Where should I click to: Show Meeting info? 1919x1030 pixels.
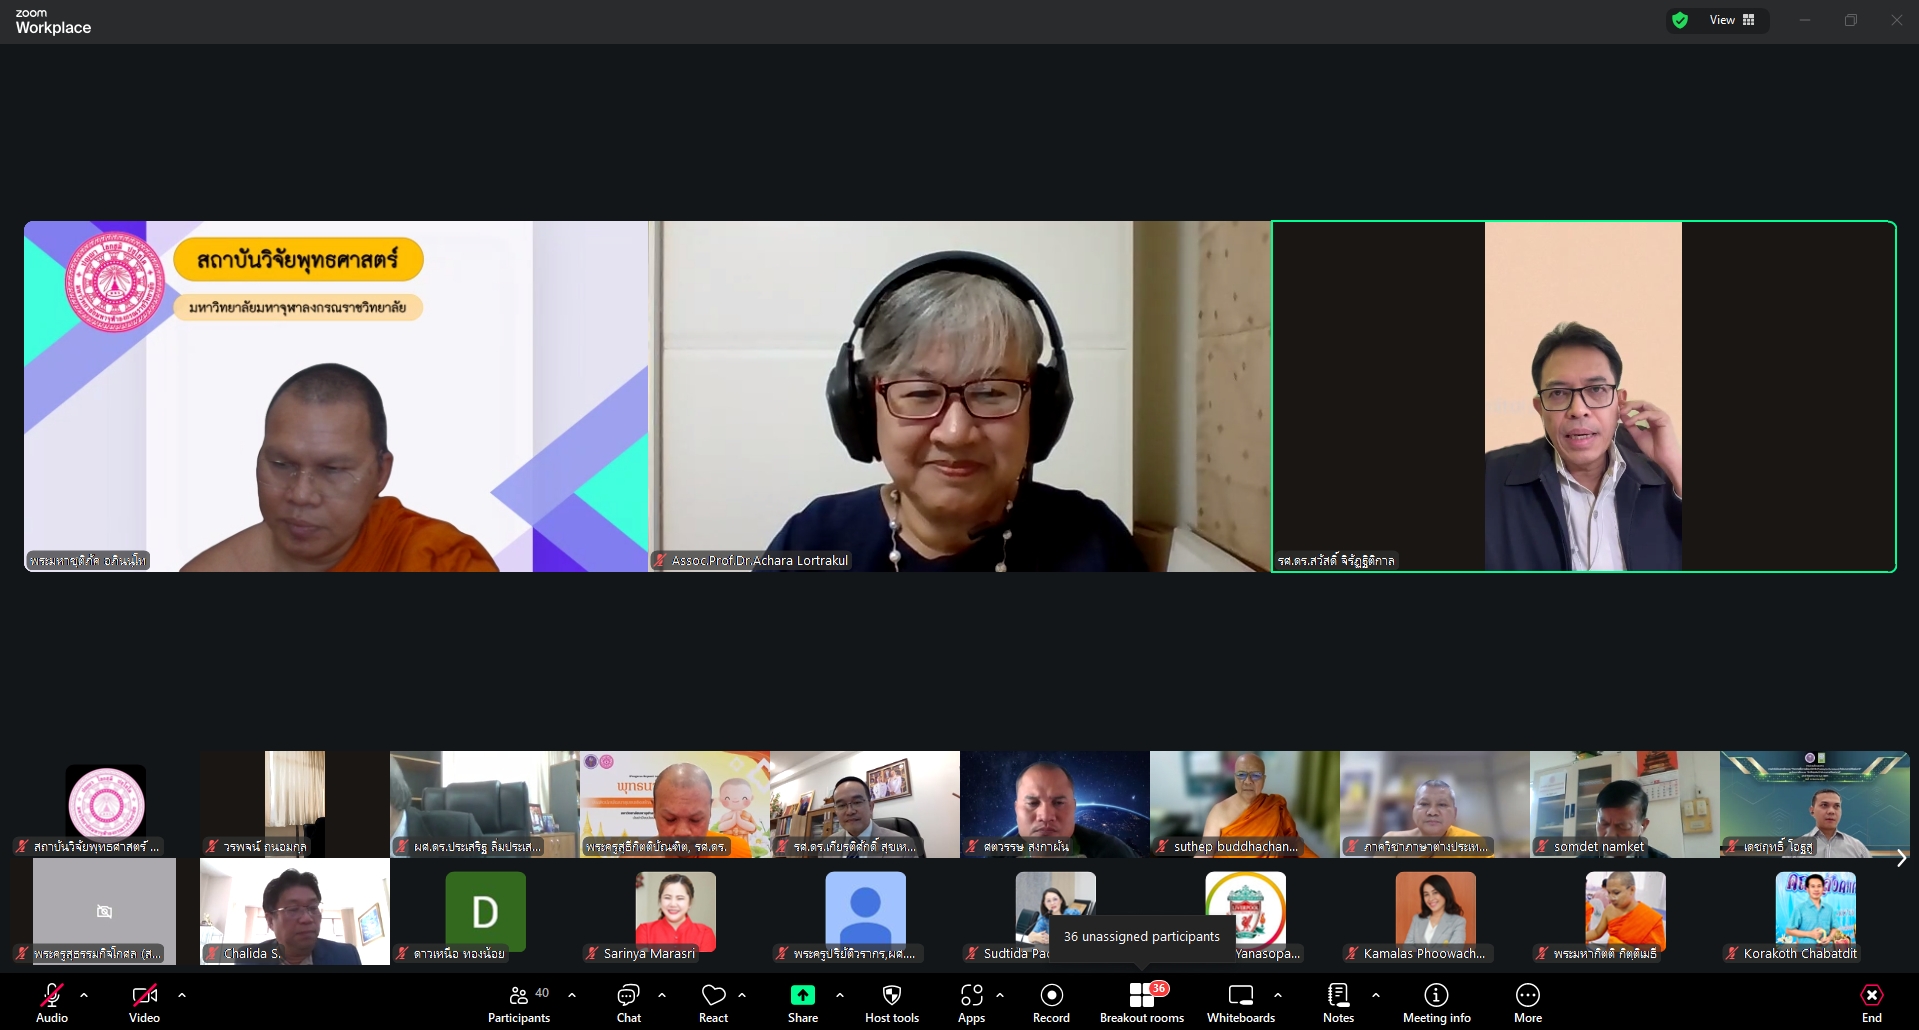1436,1003
